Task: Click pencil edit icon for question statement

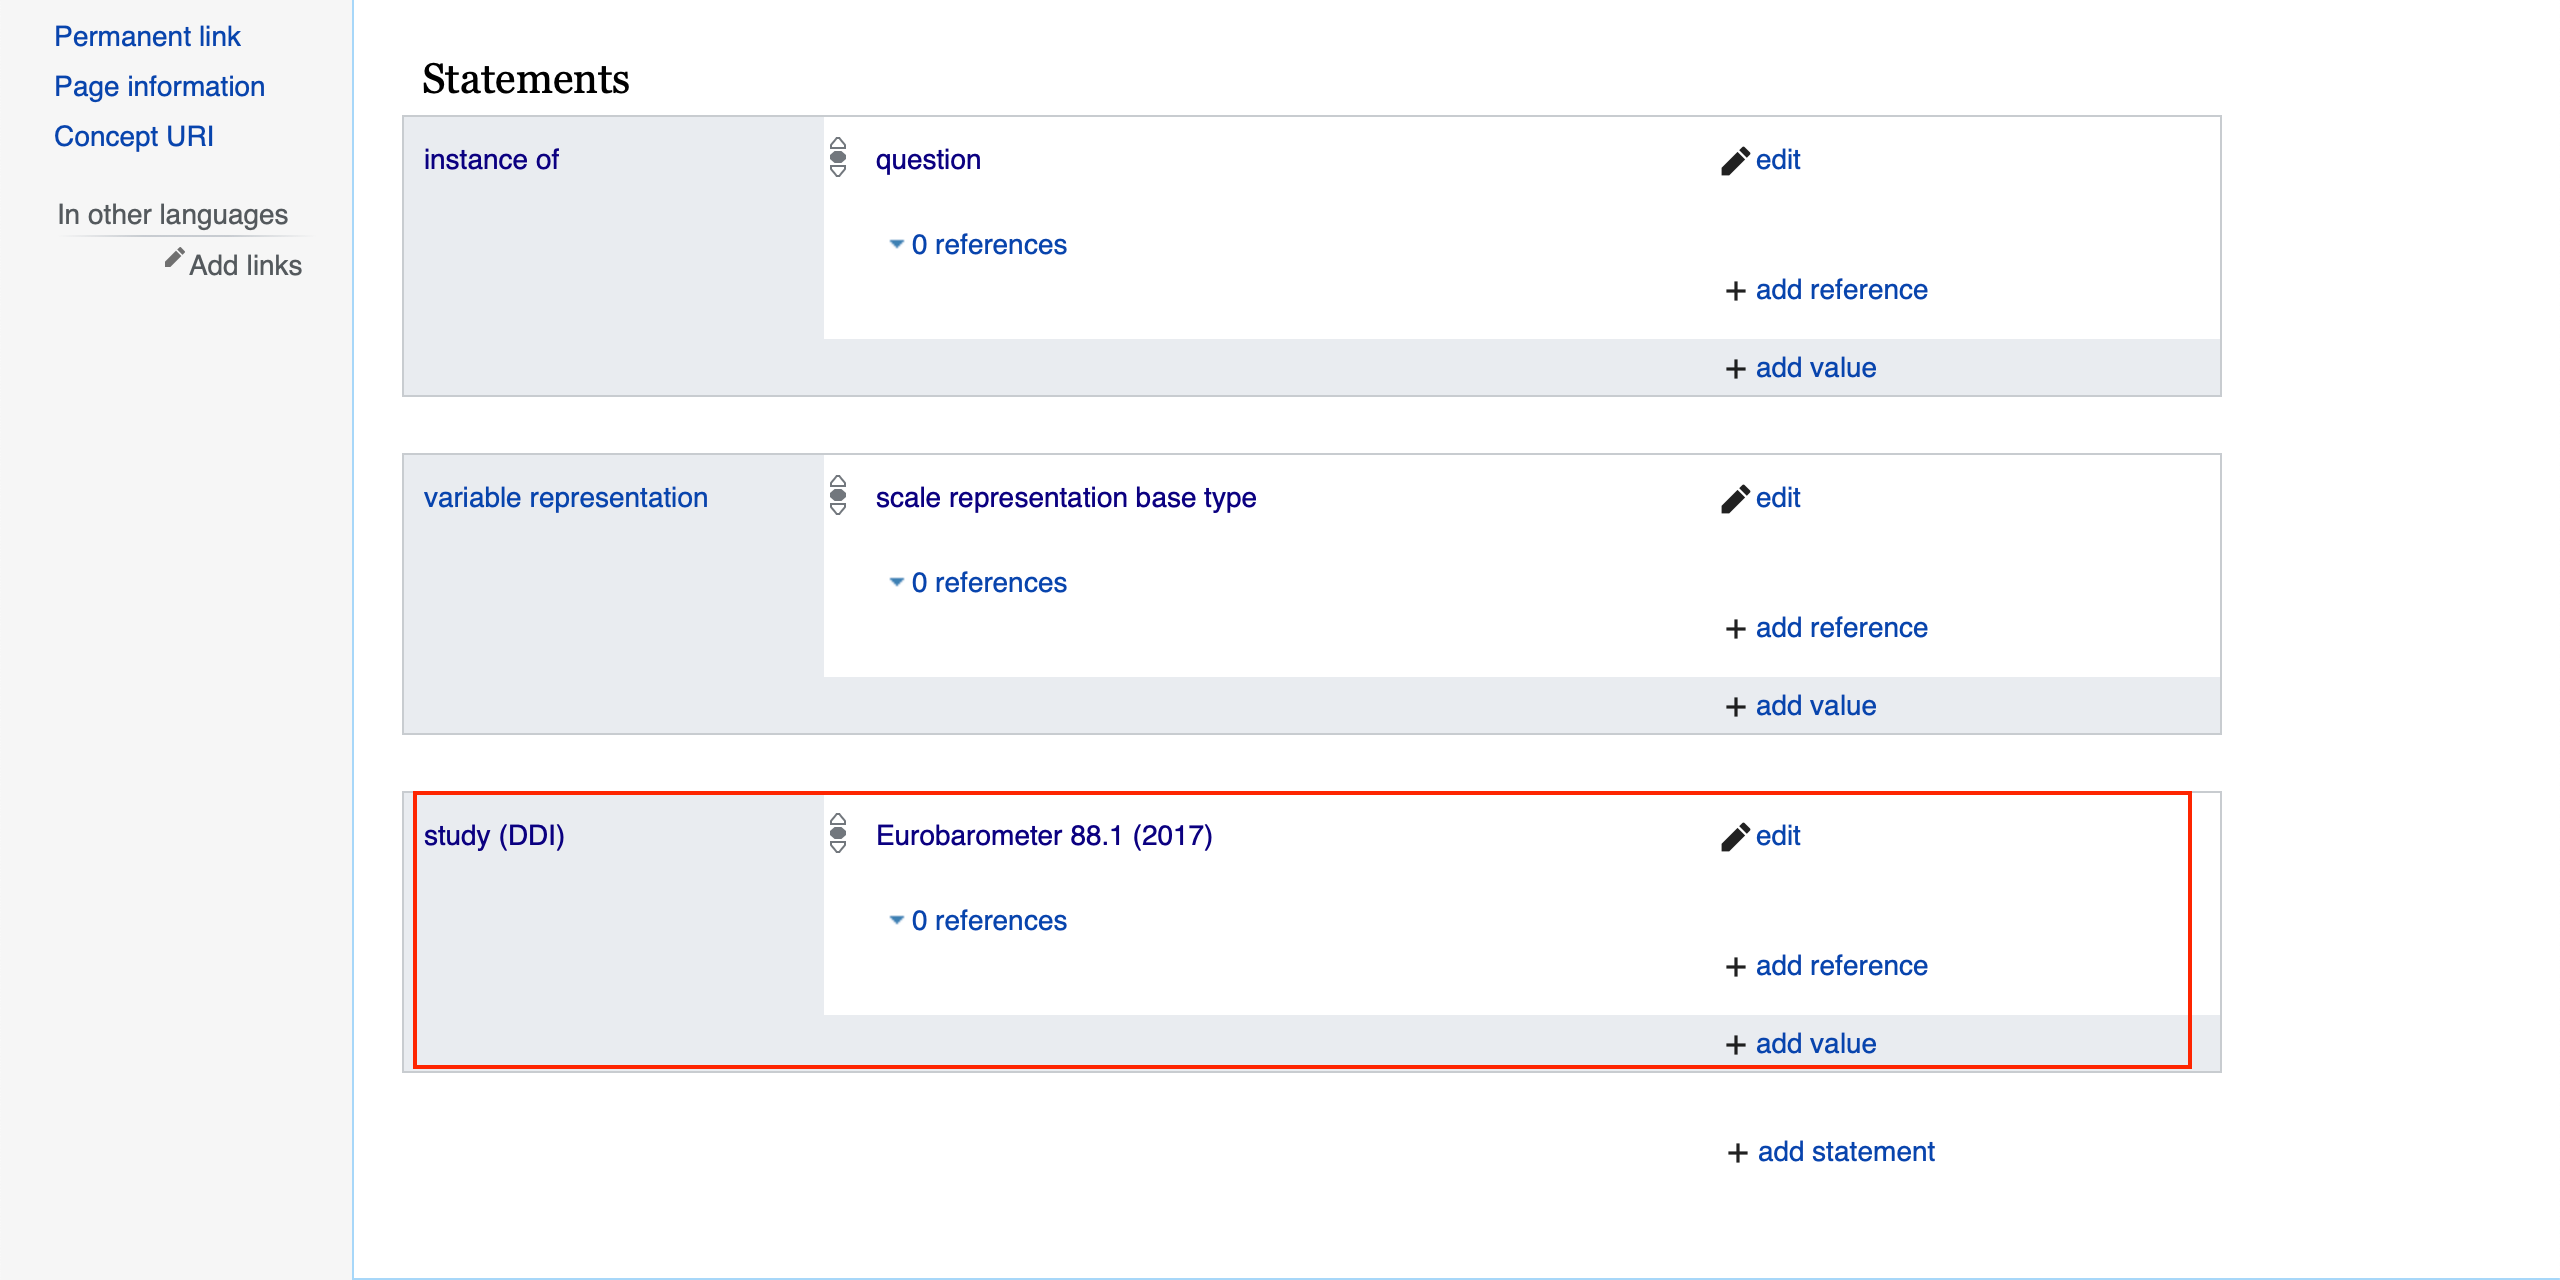Action: pos(1735,161)
